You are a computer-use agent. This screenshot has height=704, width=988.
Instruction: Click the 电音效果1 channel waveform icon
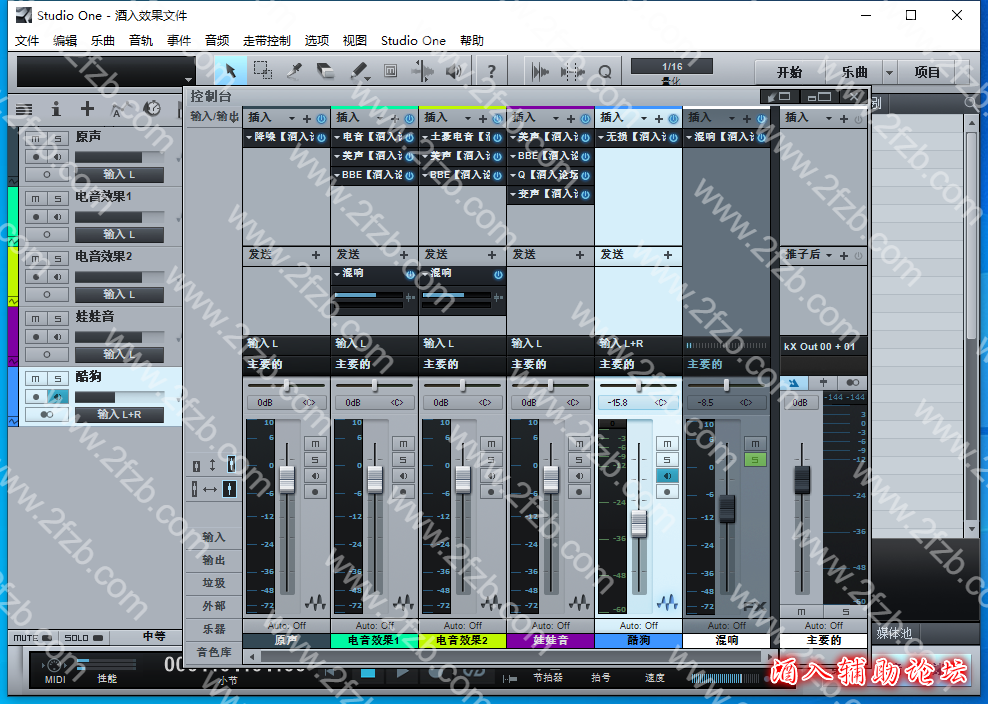coord(403,602)
